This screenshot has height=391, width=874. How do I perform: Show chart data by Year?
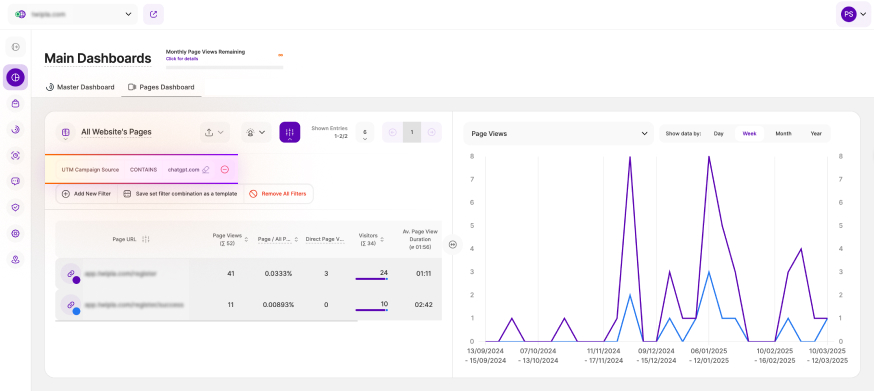point(816,134)
